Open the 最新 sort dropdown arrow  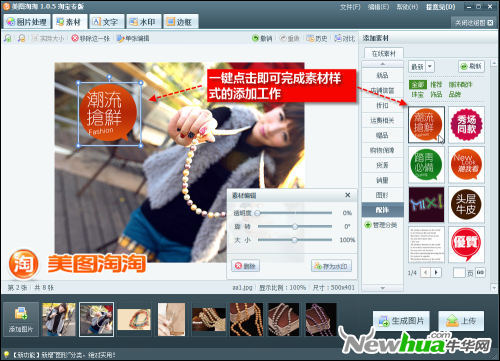430,66
